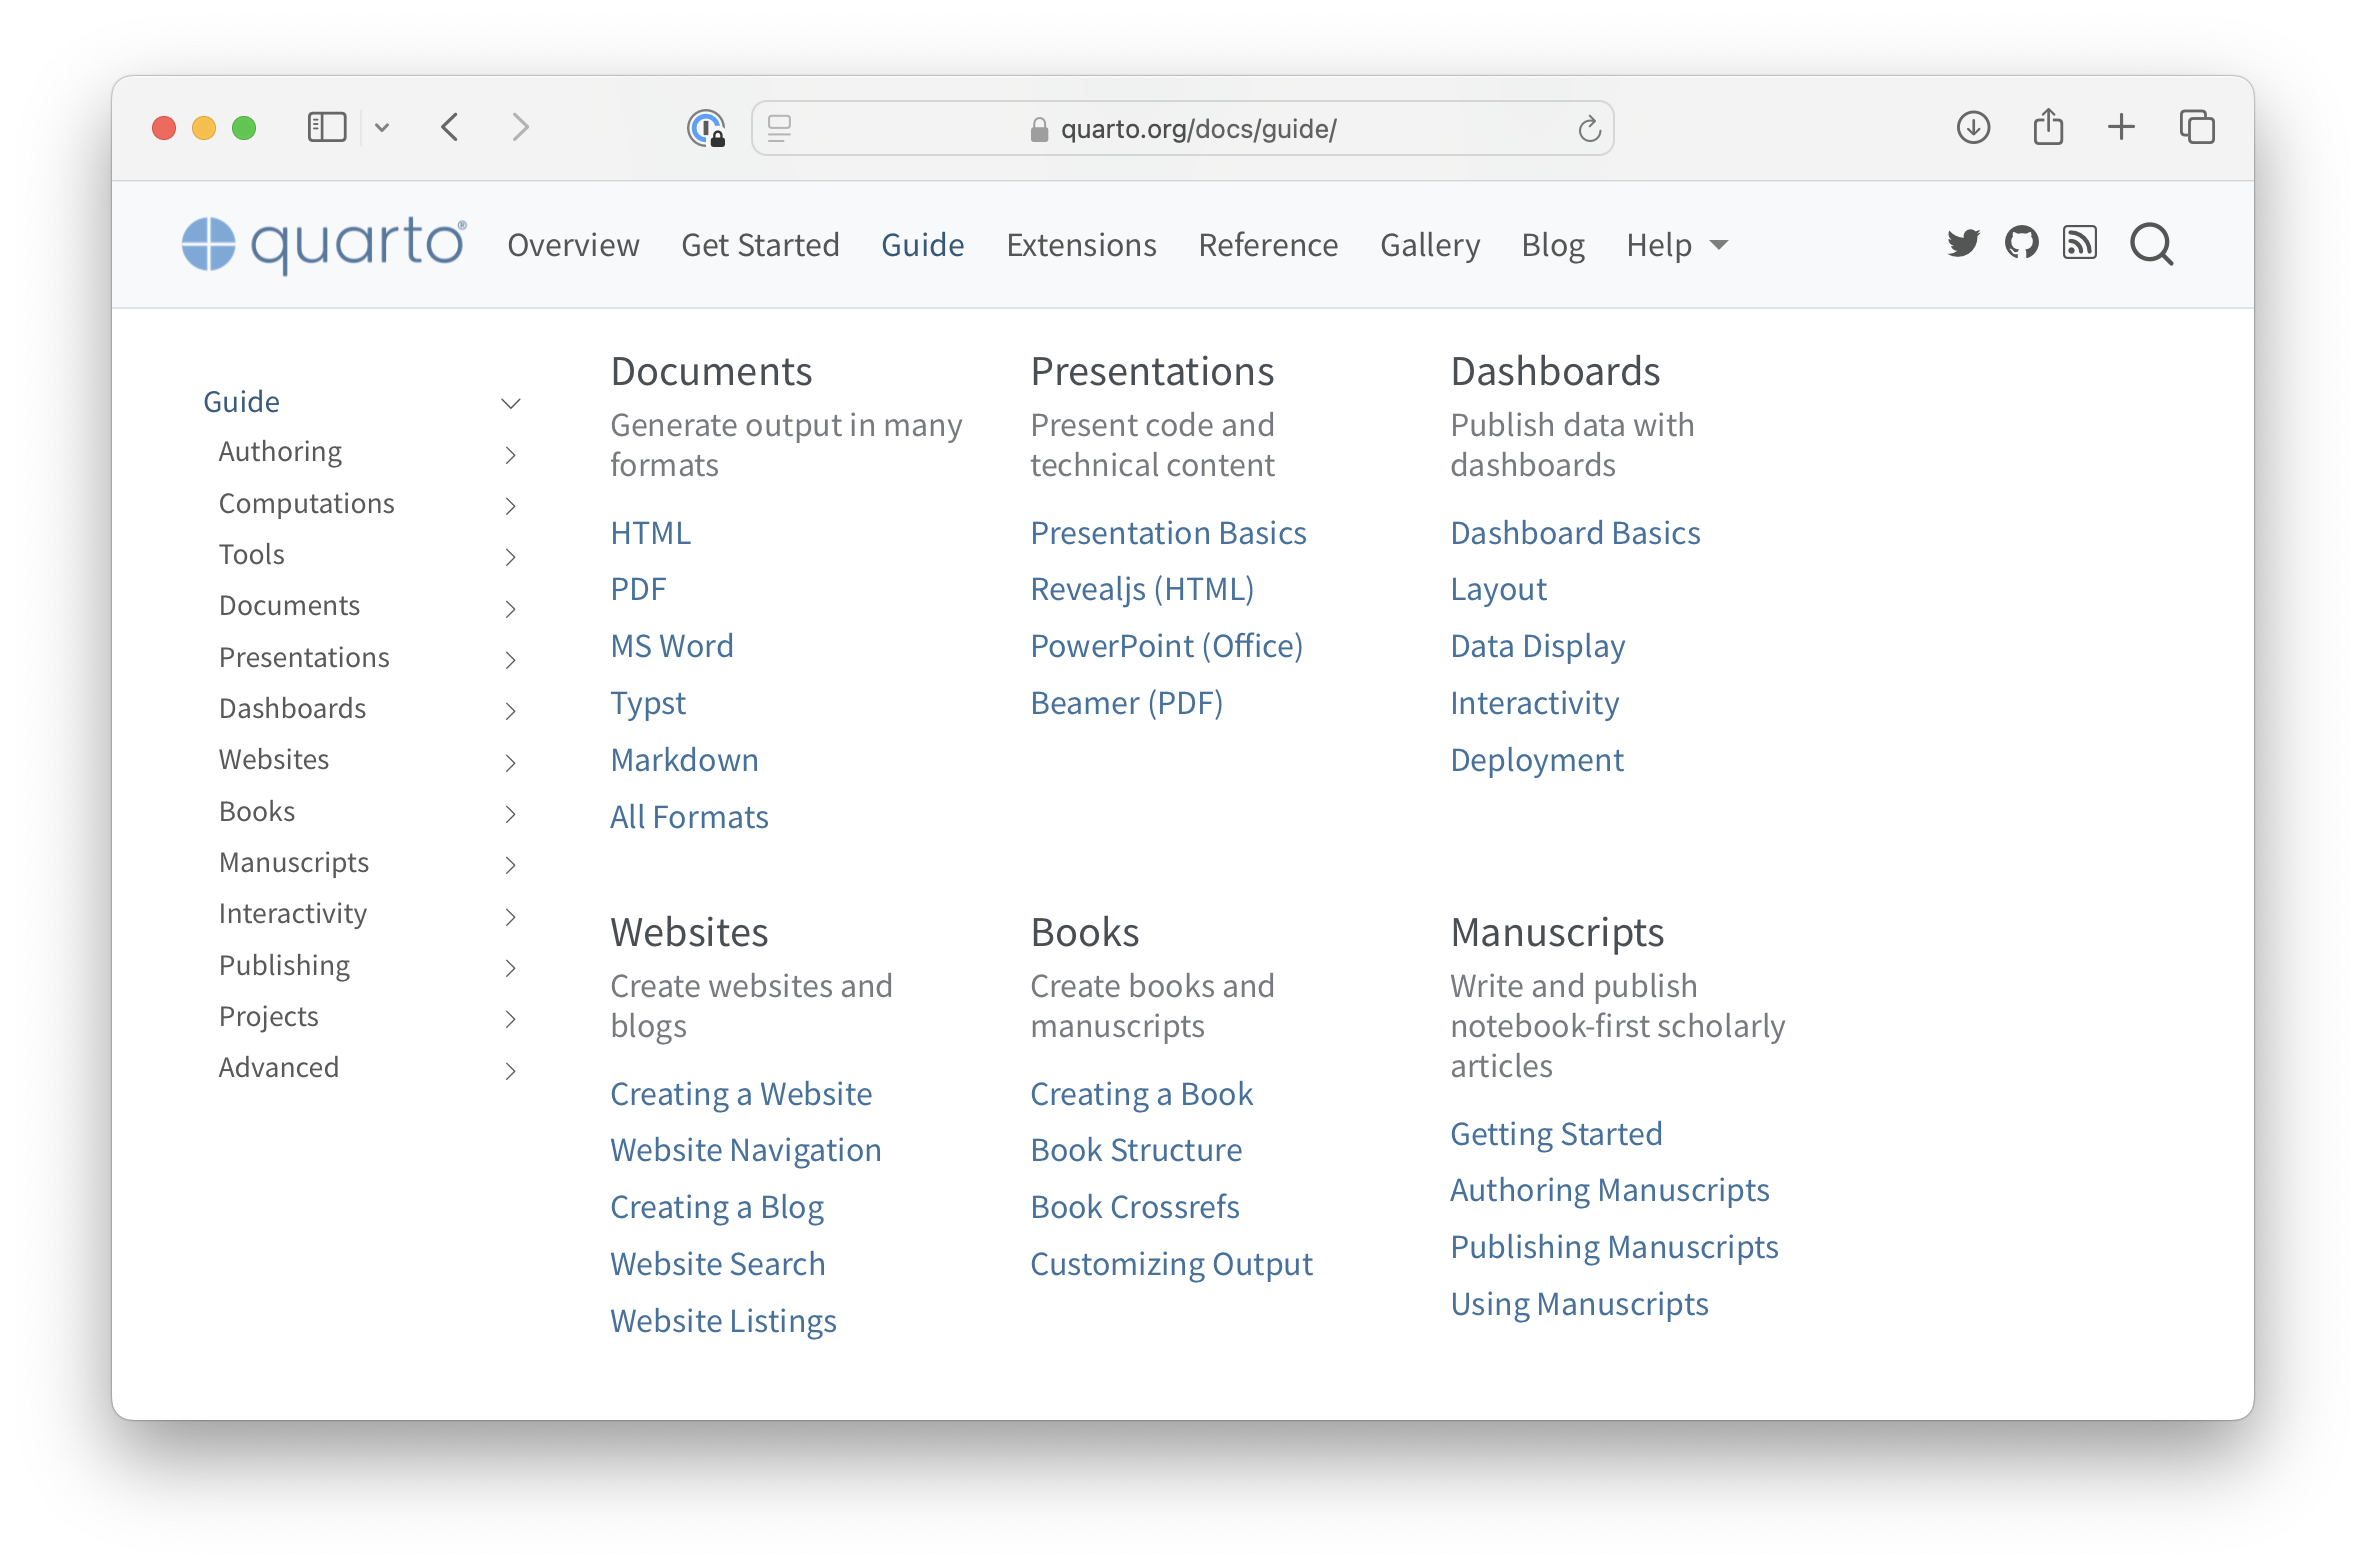2366x1568 pixels.
Task: Click the Safari share icon
Action: (2048, 128)
